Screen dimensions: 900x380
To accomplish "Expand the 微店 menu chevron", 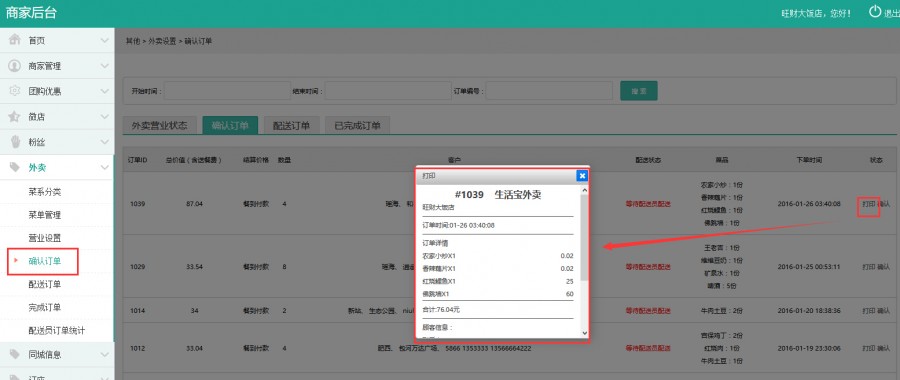I will pyautogui.click(x=104, y=117).
